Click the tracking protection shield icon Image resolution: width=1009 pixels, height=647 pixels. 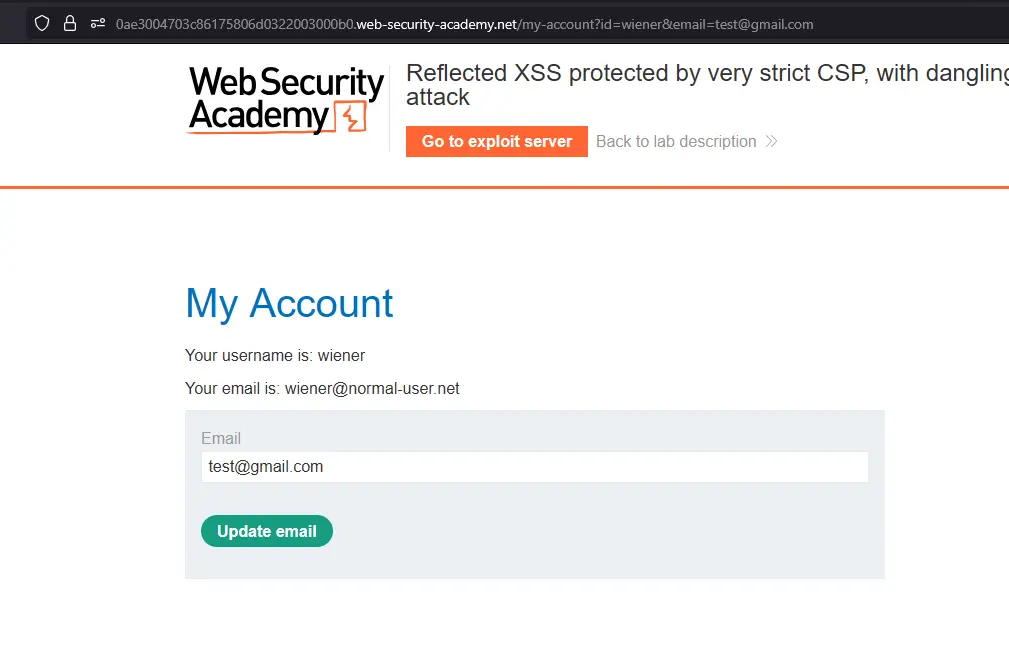pos(42,23)
